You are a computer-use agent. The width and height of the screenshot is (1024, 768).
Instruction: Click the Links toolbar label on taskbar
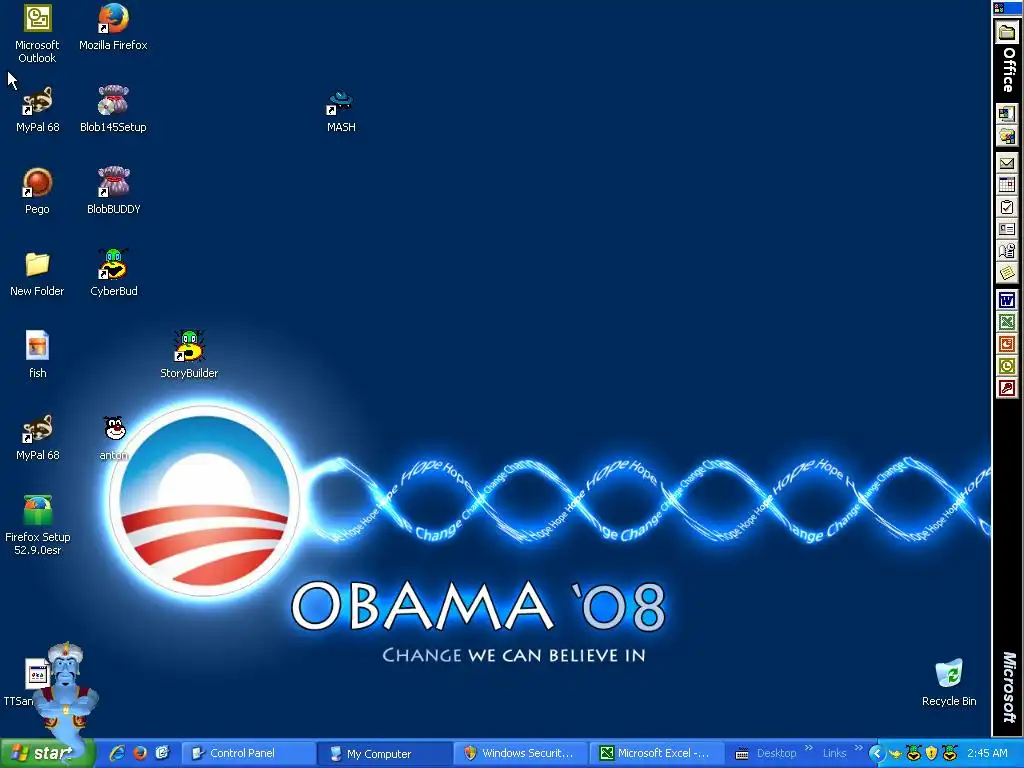tap(834, 753)
